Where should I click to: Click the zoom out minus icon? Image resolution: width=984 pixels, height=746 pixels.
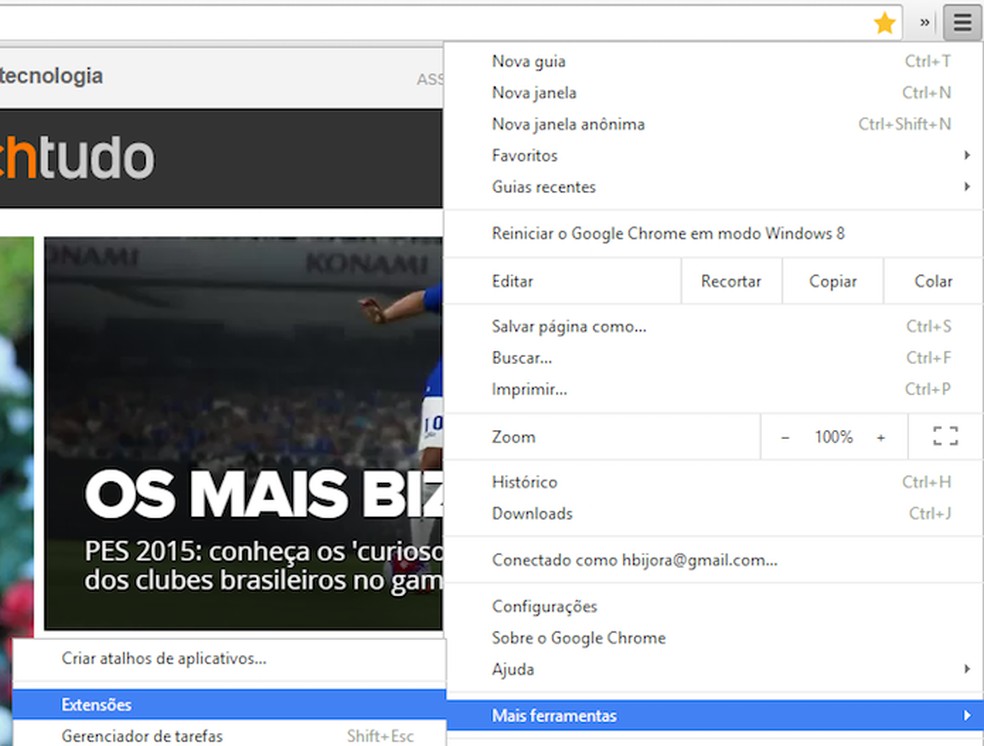coord(785,436)
